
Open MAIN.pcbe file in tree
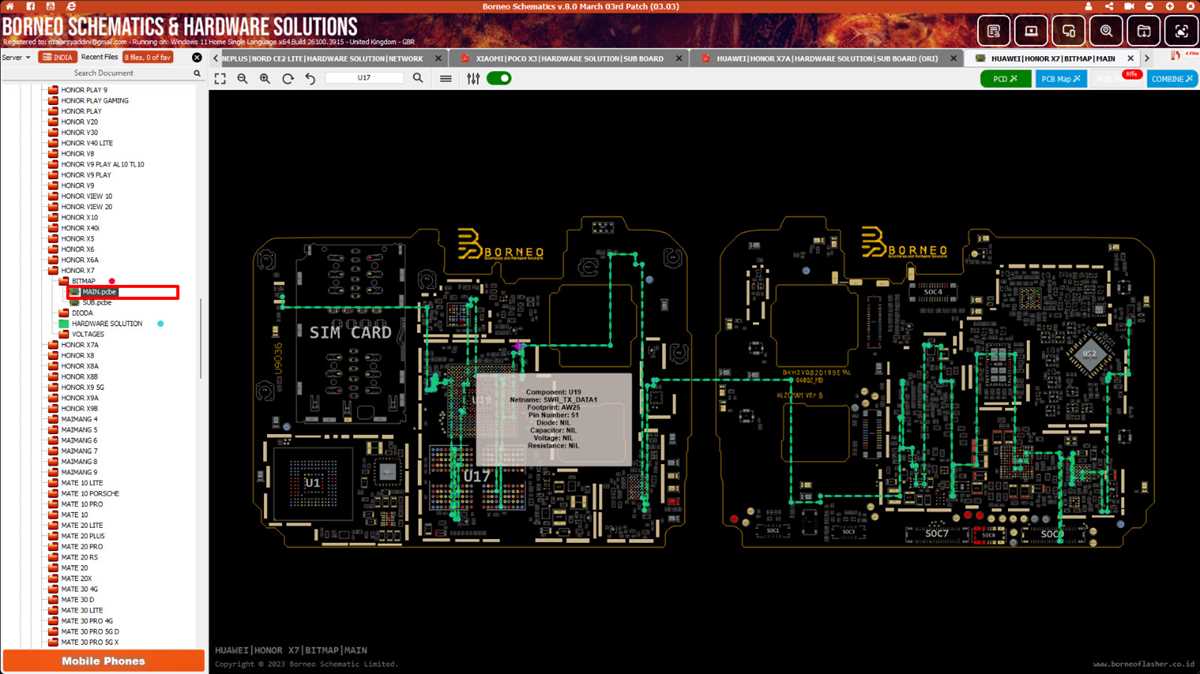point(99,292)
